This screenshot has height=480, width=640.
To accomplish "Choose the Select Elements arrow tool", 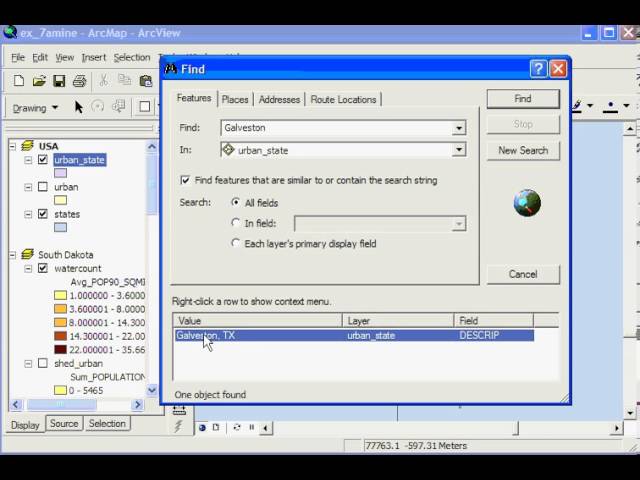I will tap(78, 107).
